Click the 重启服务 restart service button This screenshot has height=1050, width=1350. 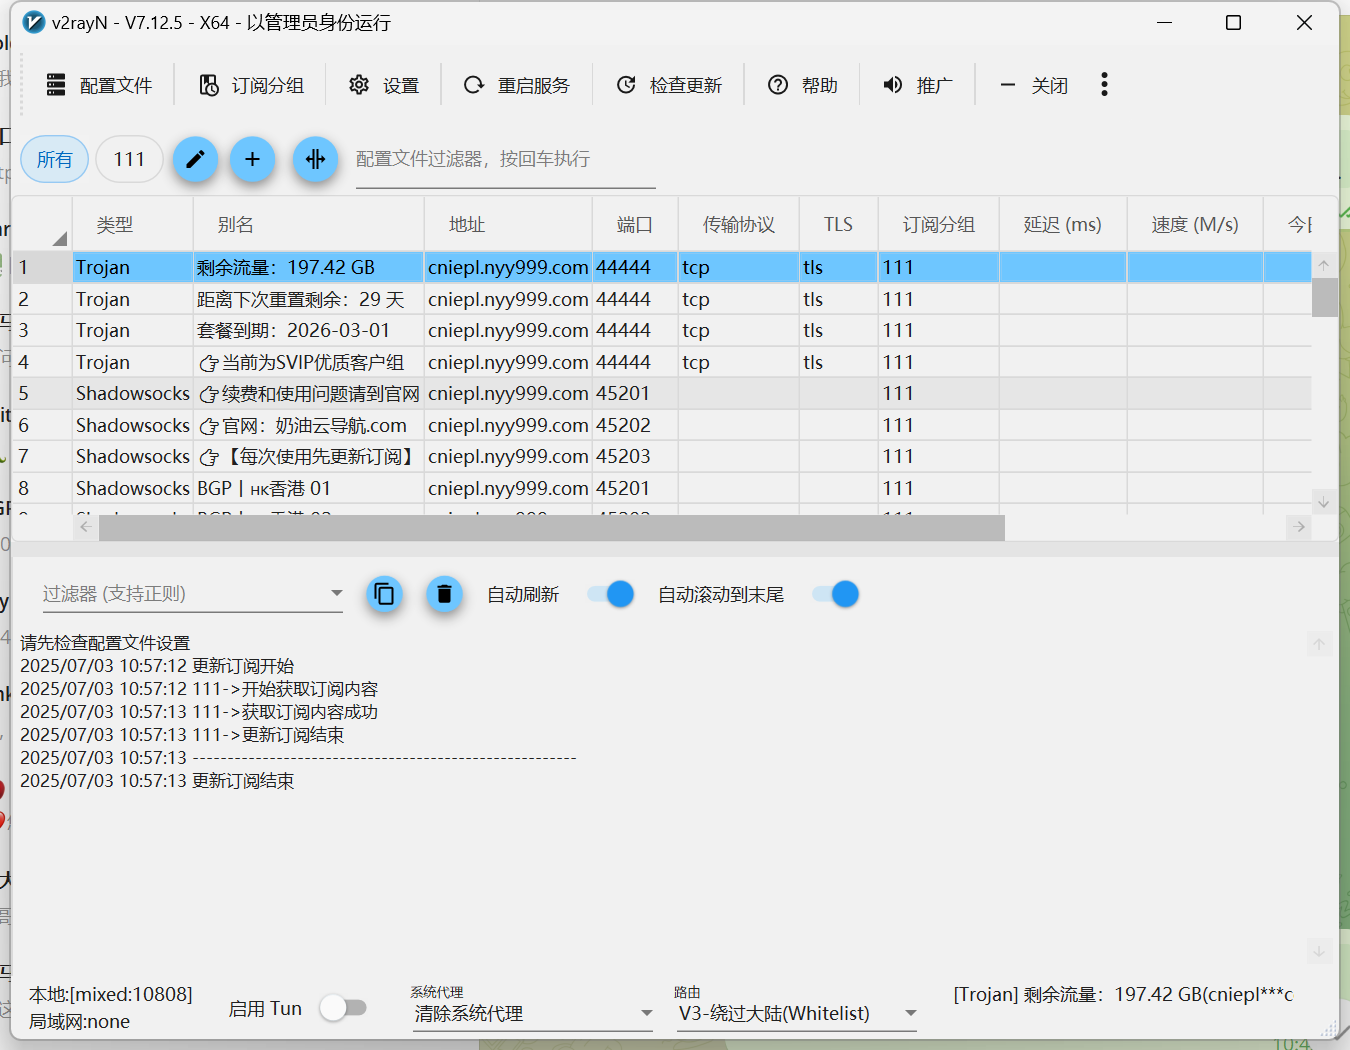pos(517,85)
